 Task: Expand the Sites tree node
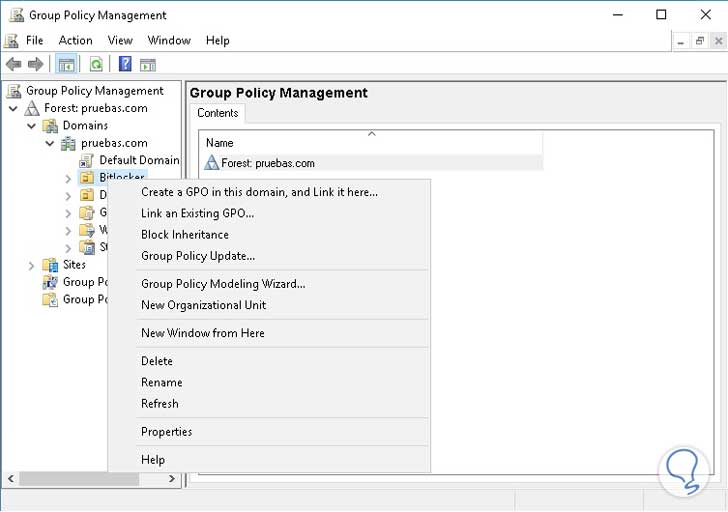click(31, 265)
